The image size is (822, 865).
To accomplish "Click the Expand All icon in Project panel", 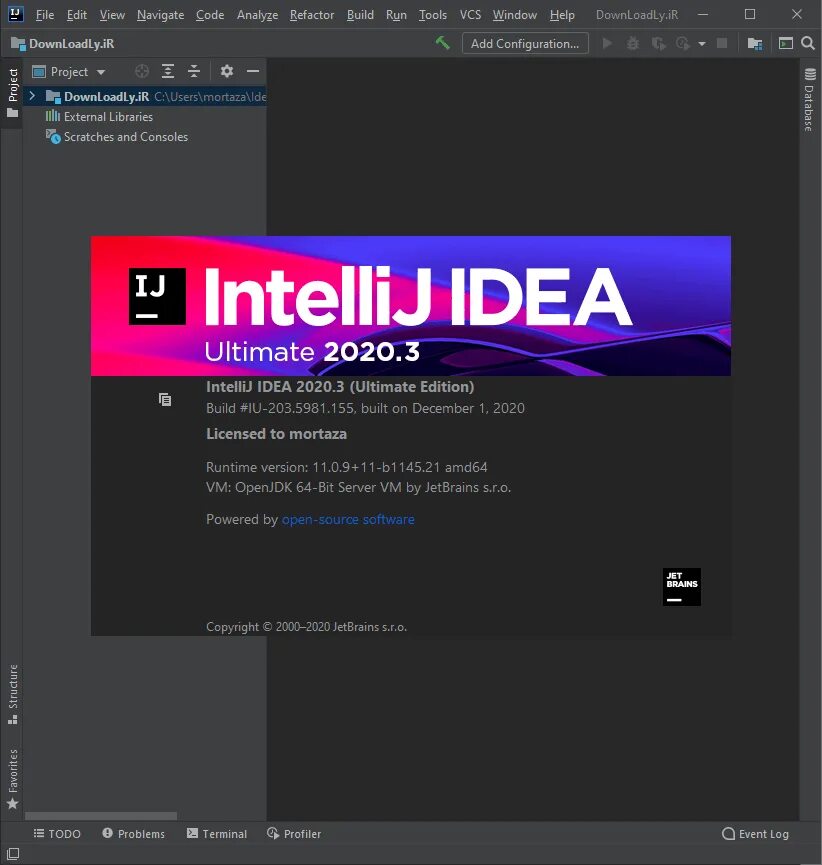I will tap(168, 71).
